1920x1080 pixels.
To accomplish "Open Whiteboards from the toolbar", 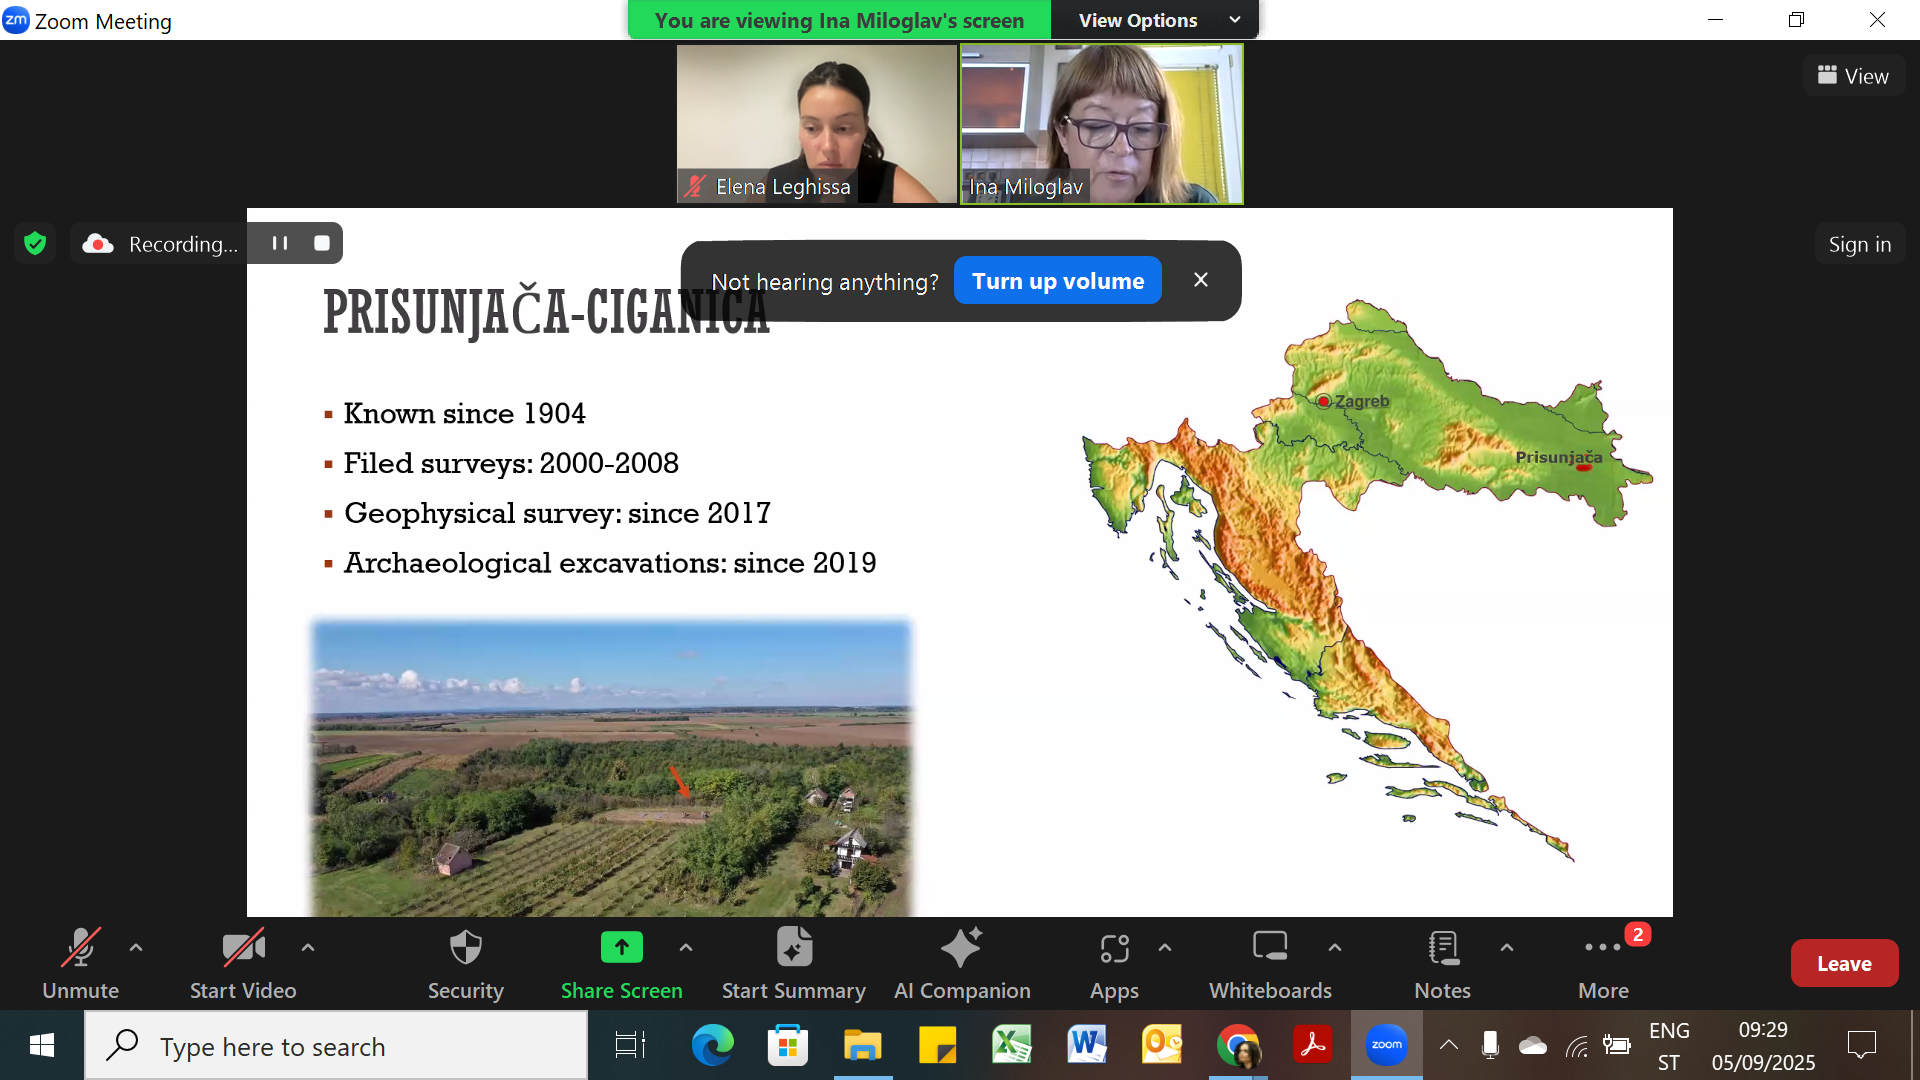I will click(x=1270, y=948).
